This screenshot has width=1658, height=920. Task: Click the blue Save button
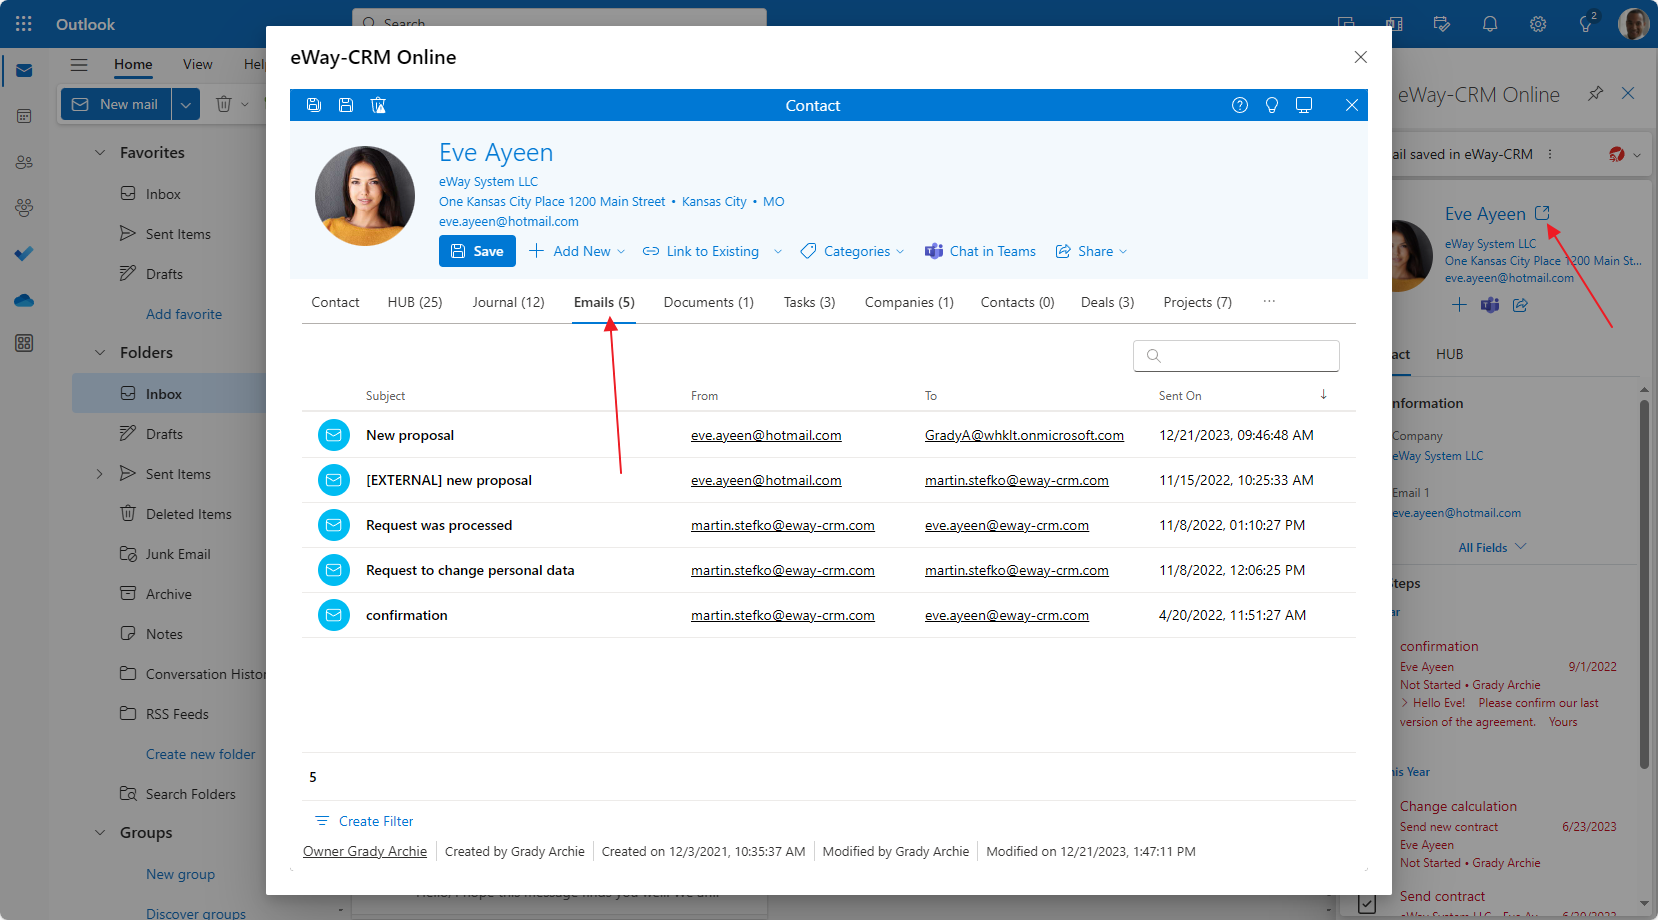click(477, 251)
